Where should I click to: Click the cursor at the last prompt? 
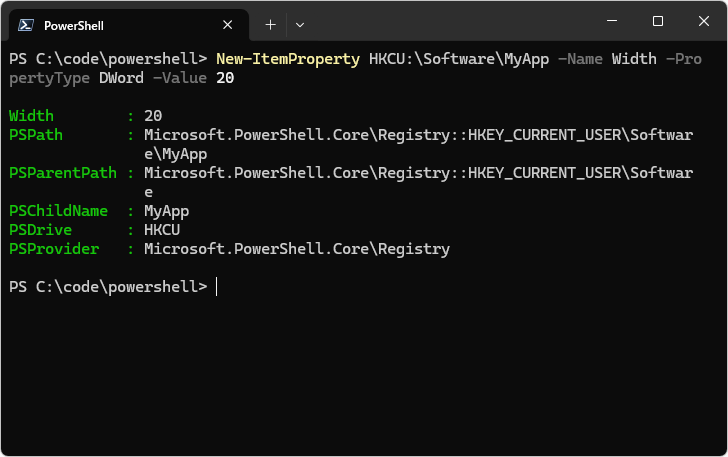pyautogui.click(x=216, y=287)
